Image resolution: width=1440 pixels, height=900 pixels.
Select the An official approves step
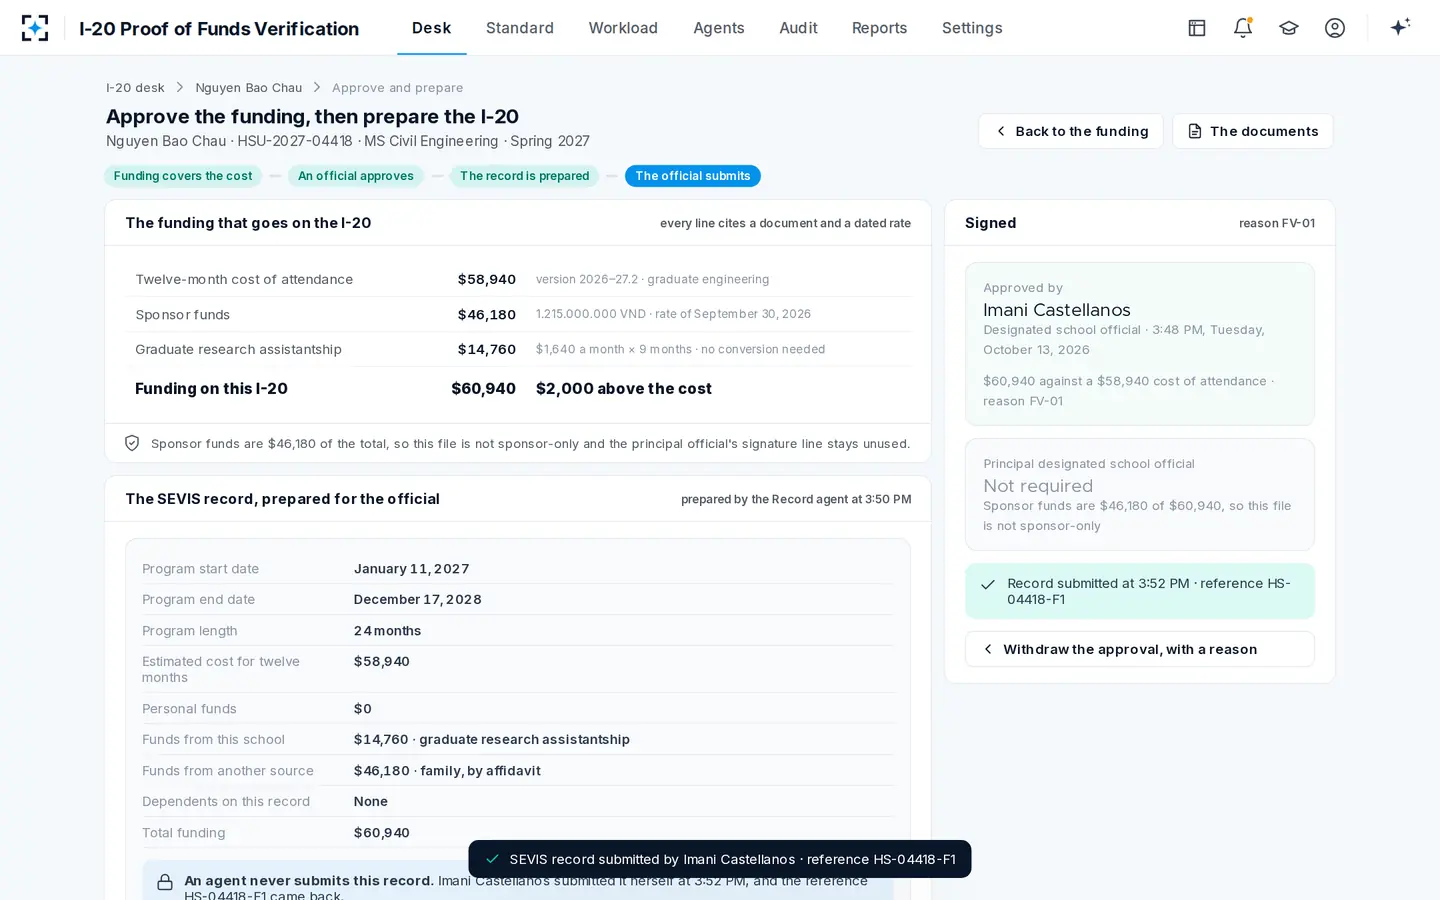356,176
